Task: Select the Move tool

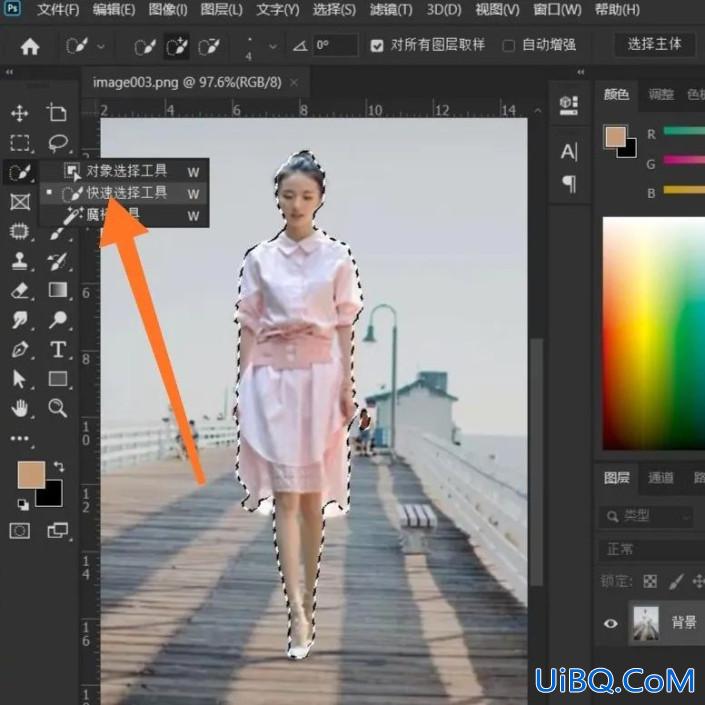Action: 19,113
